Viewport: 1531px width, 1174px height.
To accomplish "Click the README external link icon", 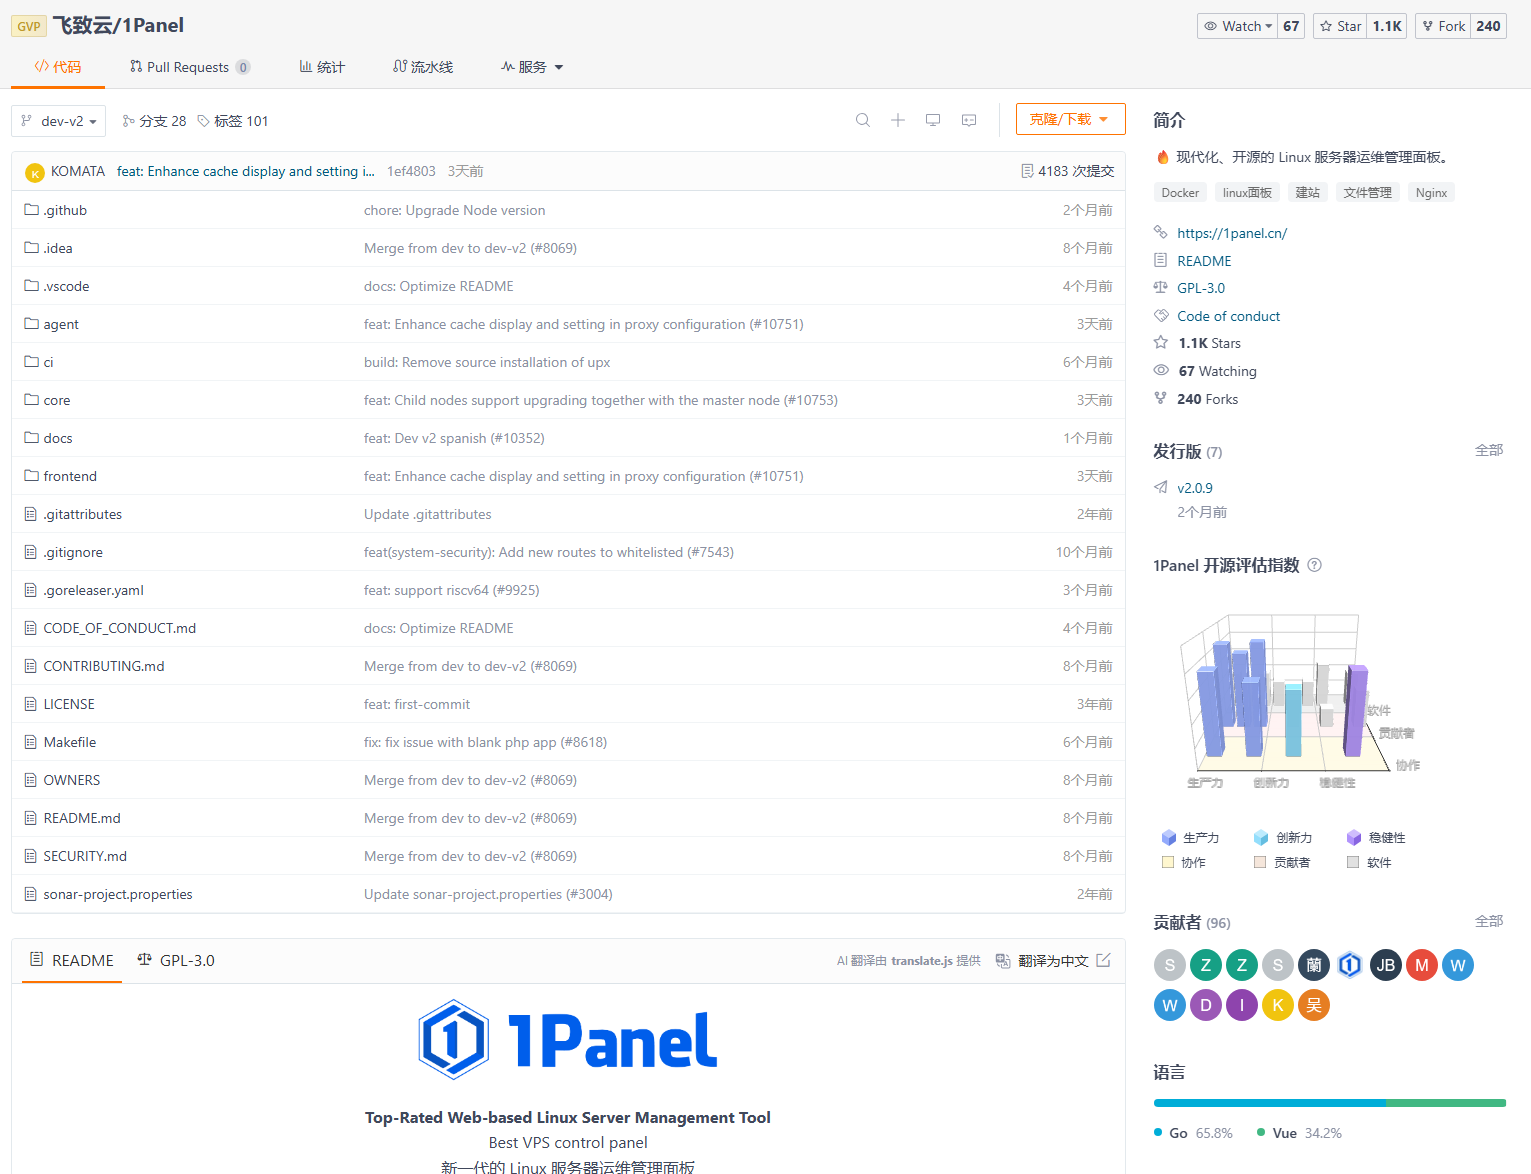I will pos(1103,960).
